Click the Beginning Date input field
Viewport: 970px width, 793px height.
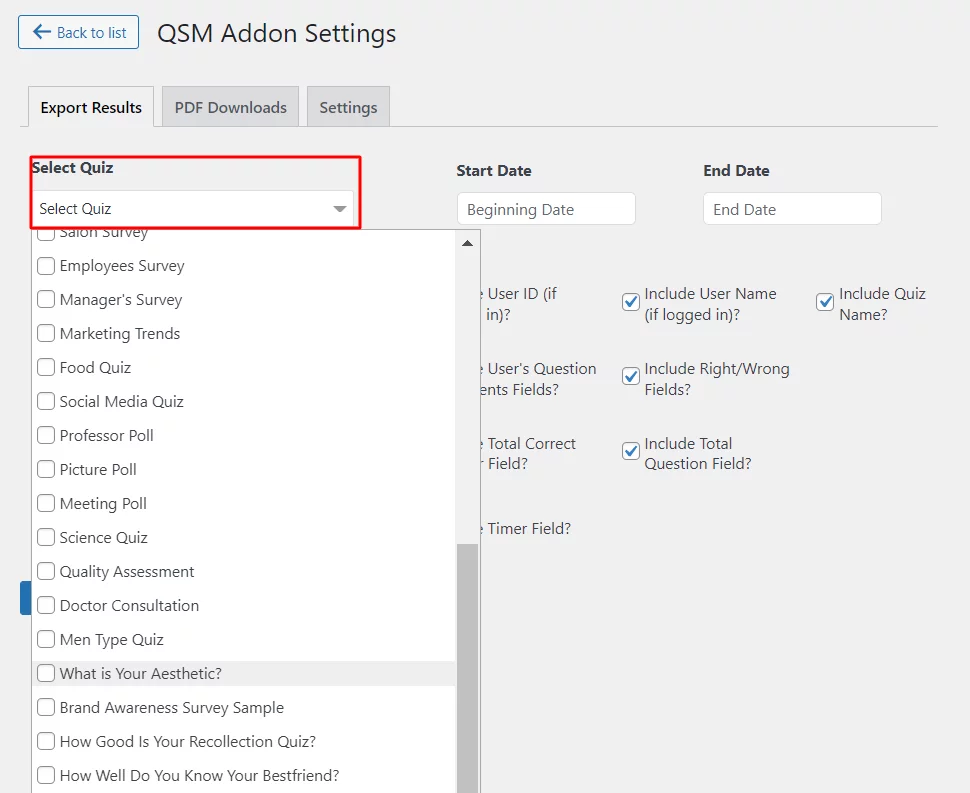pos(546,209)
